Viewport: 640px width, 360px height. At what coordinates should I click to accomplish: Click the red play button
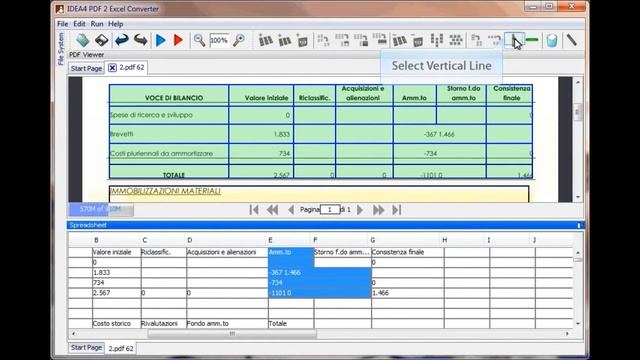pos(178,40)
